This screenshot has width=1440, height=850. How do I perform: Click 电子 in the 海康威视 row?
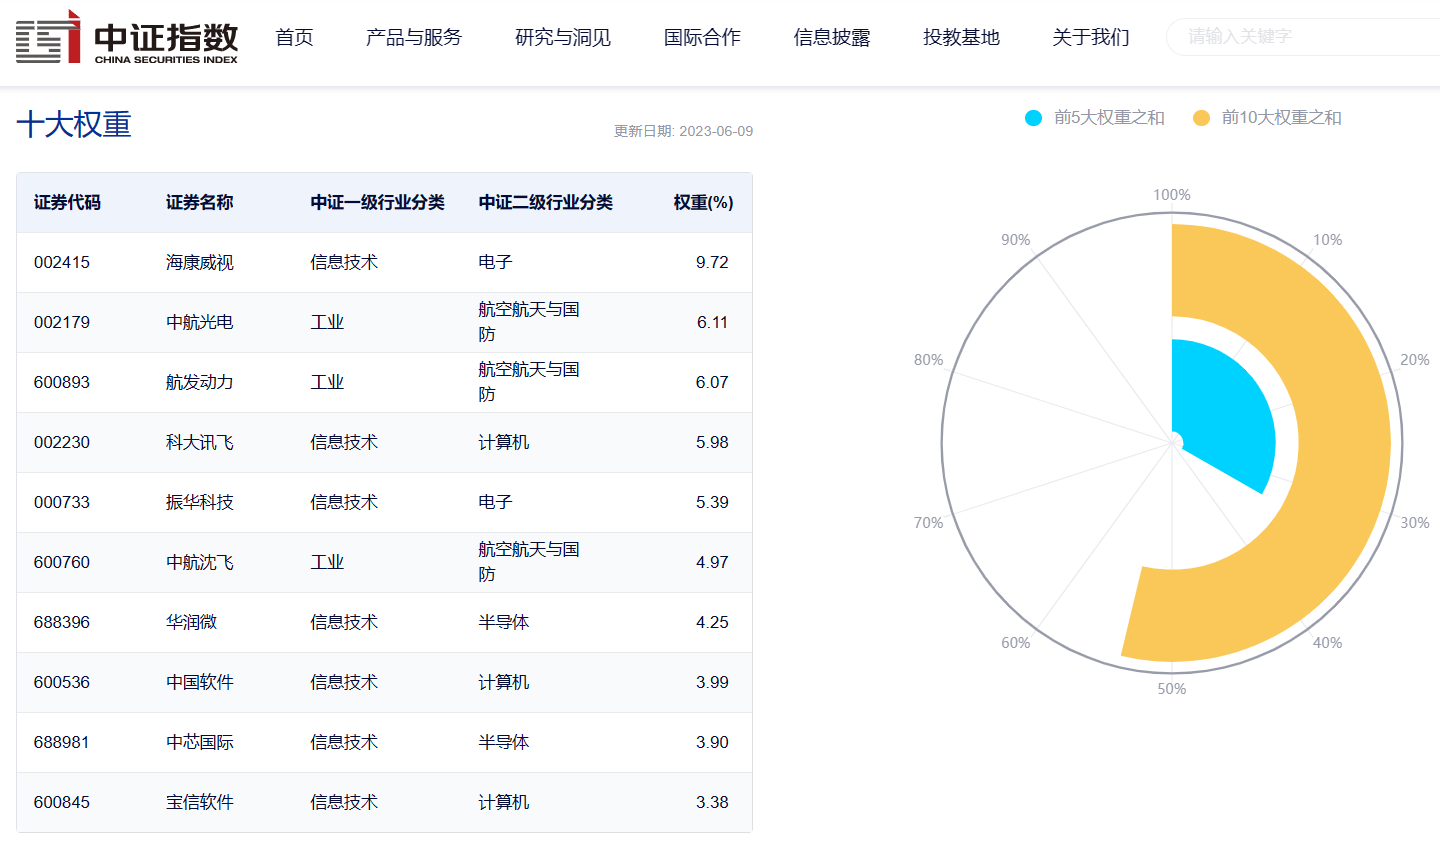(x=495, y=262)
